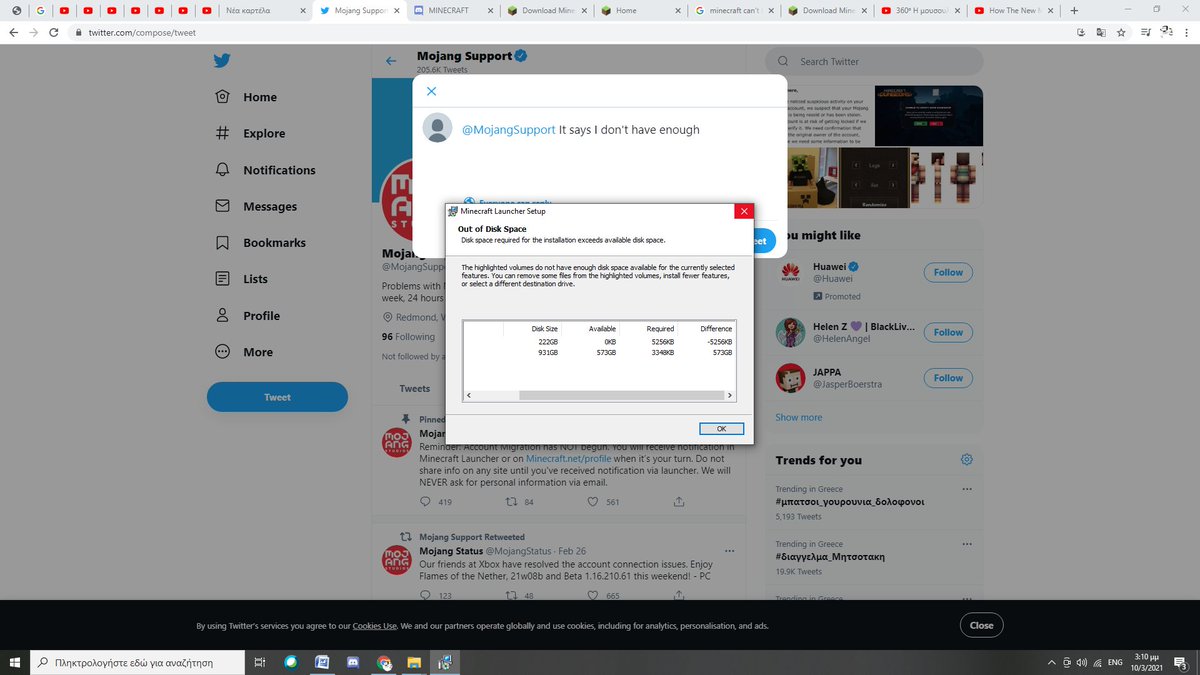
Task: Select the 222GB volume row
Action: click(599, 341)
